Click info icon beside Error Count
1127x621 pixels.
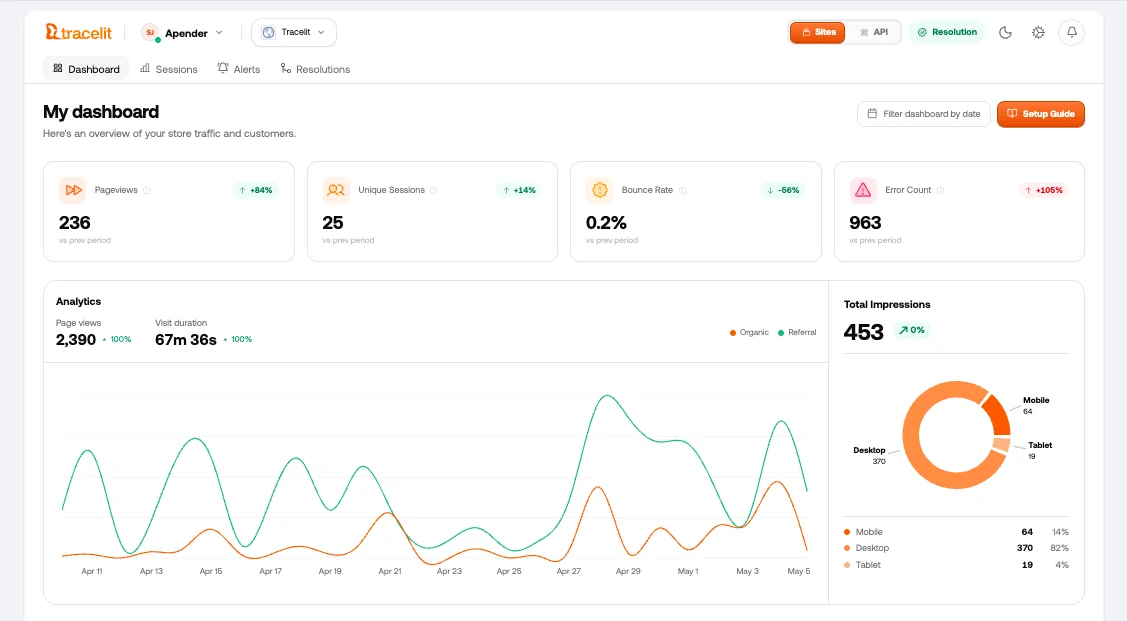pos(940,190)
